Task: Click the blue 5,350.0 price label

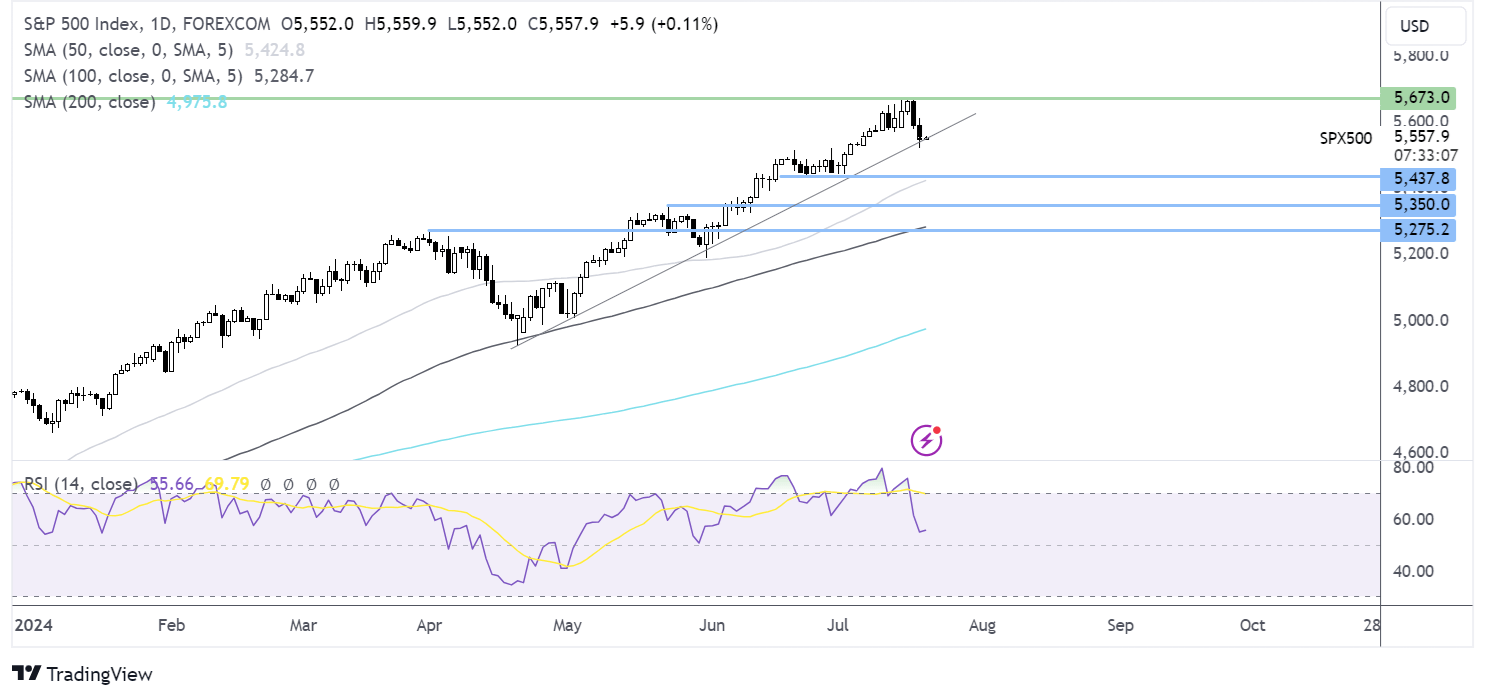Action: (x=1417, y=204)
